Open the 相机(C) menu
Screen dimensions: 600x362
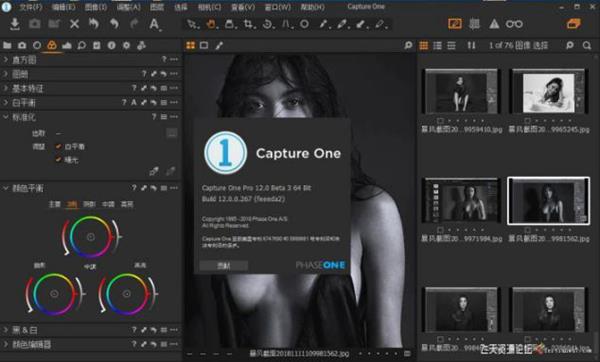pyautogui.click(x=209, y=7)
